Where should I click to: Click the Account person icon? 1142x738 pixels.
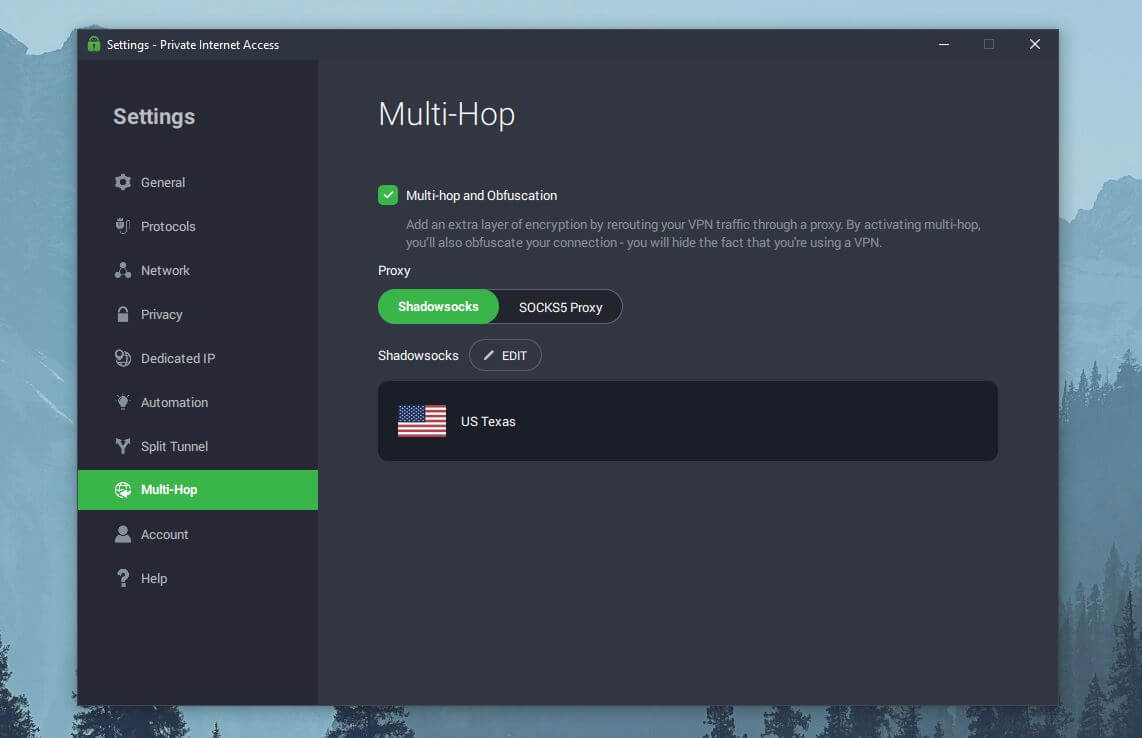coord(123,534)
